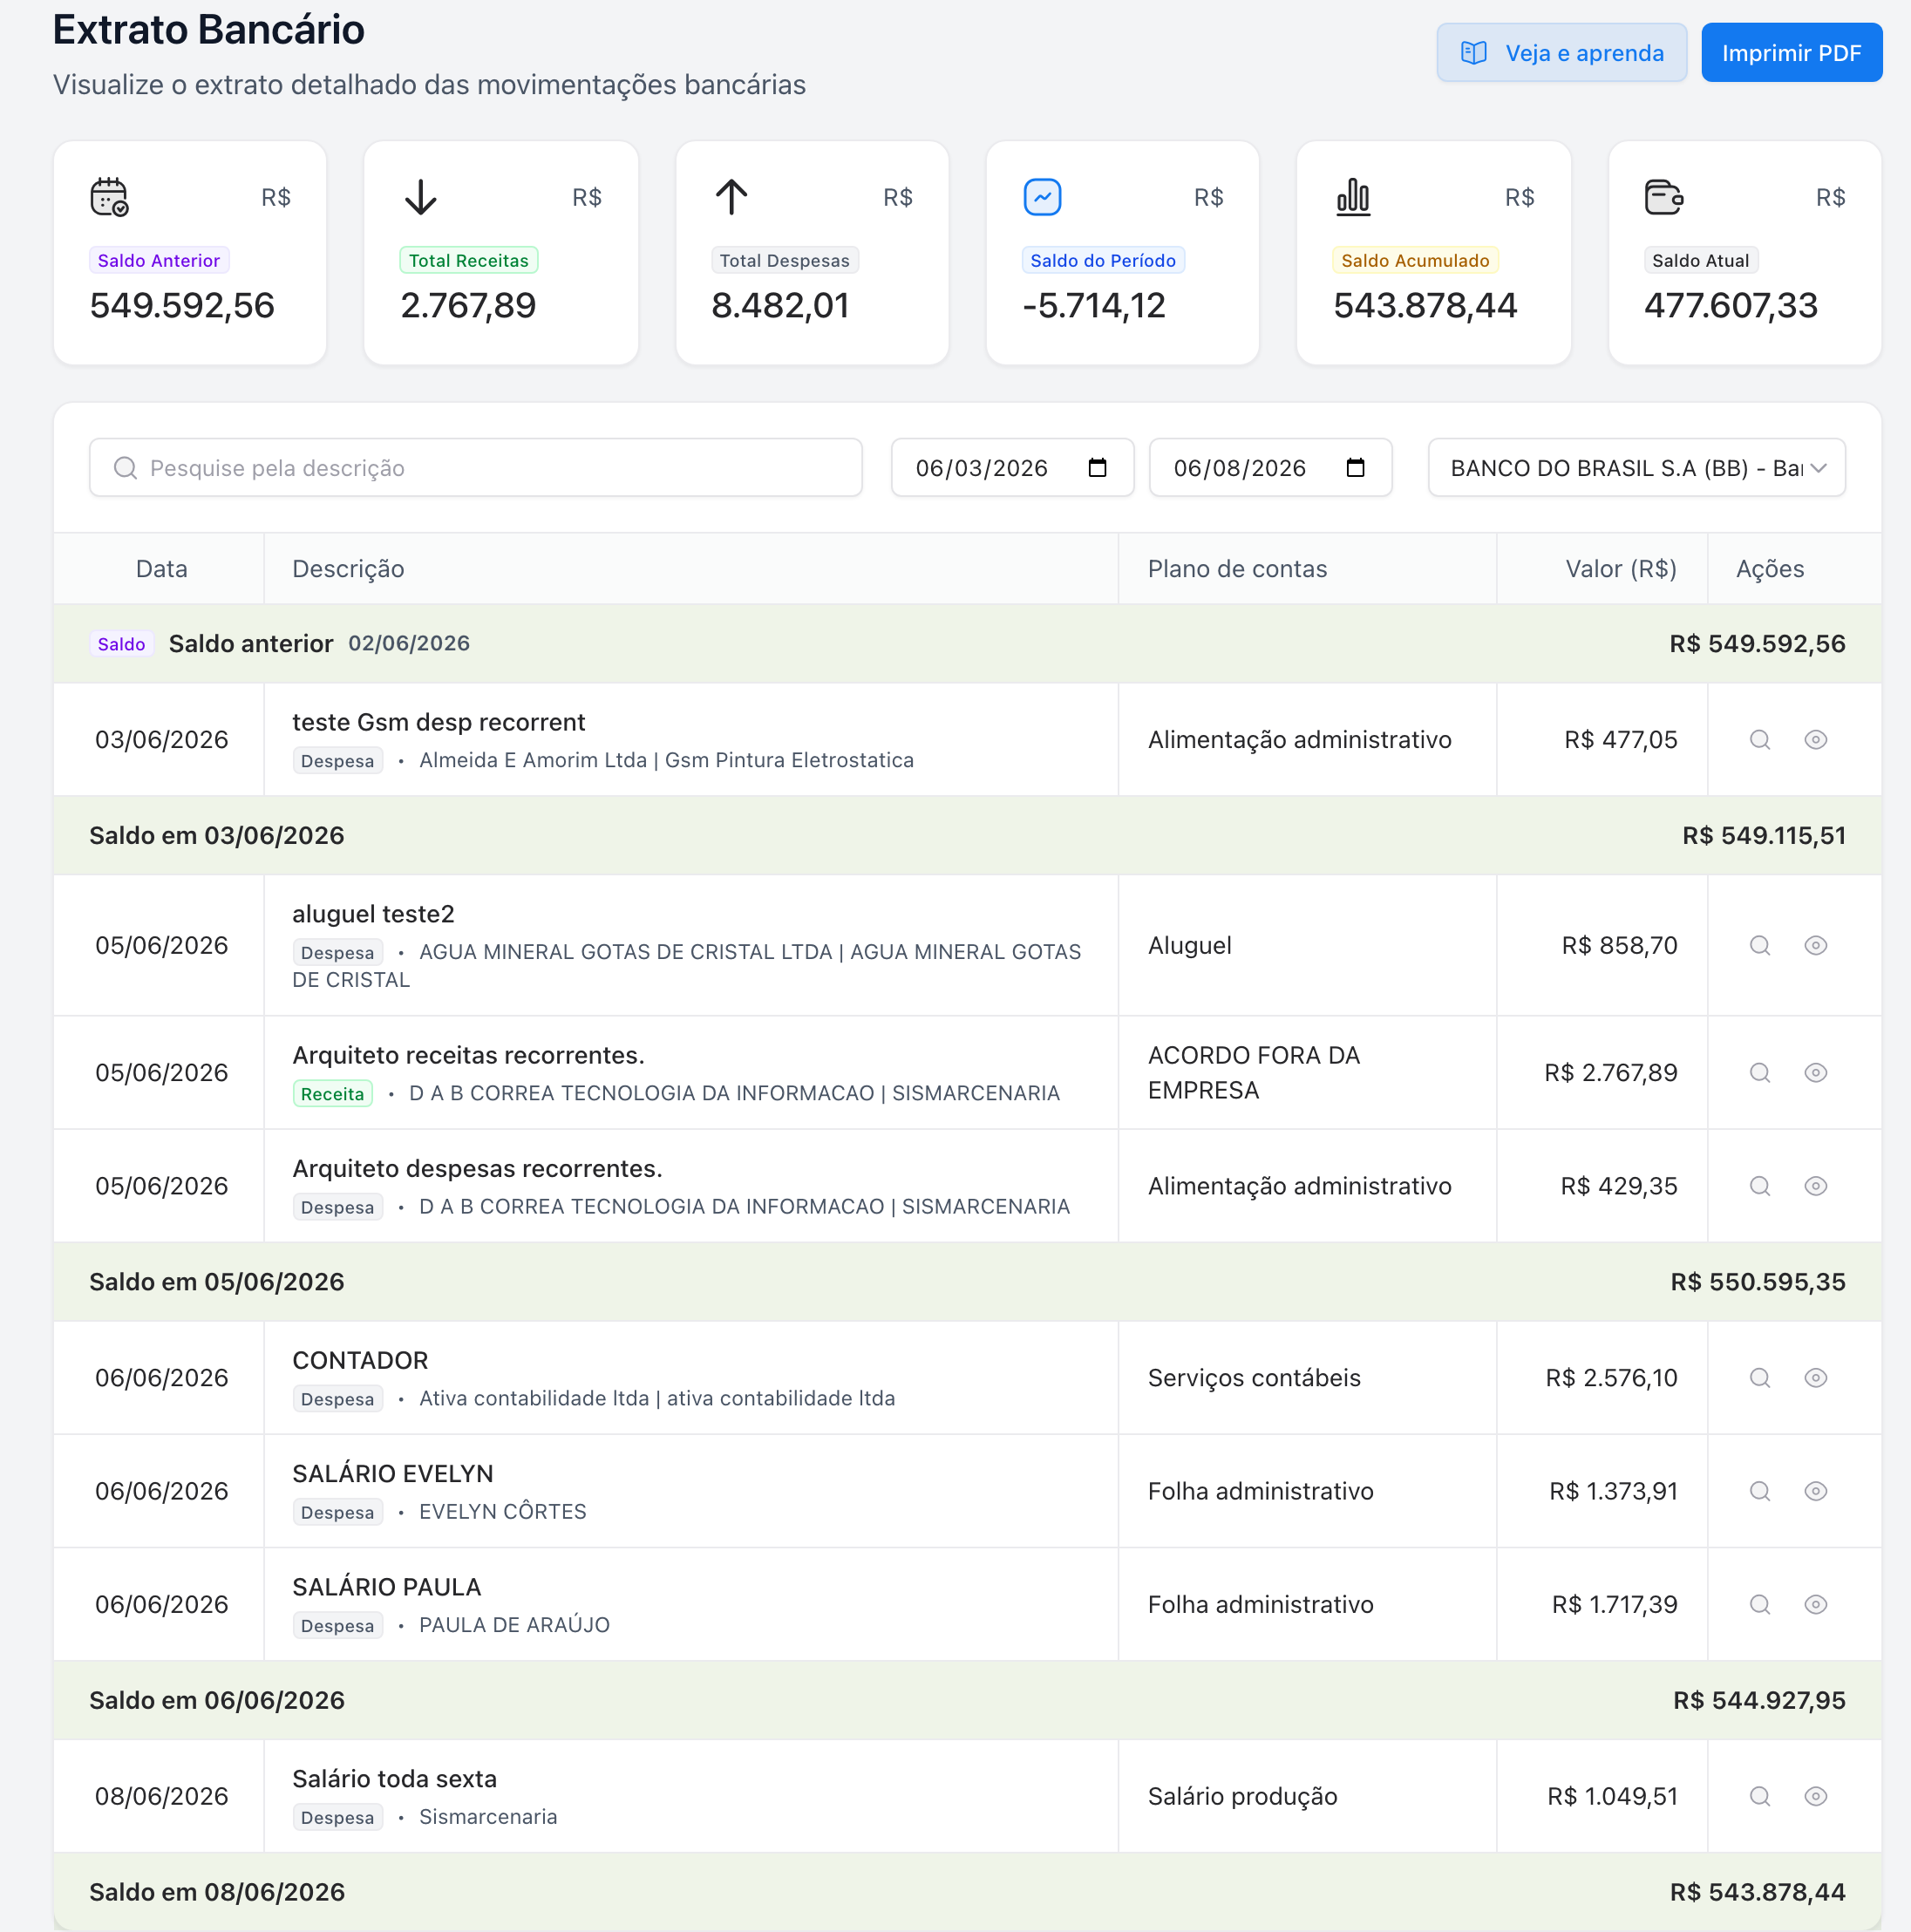Click search icon in Arquiteto receitas recorrentes row

click(1760, 1073)
